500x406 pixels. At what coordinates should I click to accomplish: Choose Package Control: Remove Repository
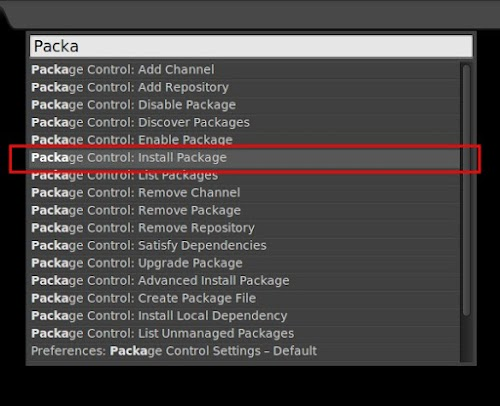pyautogui.click(x=244, y=228)
